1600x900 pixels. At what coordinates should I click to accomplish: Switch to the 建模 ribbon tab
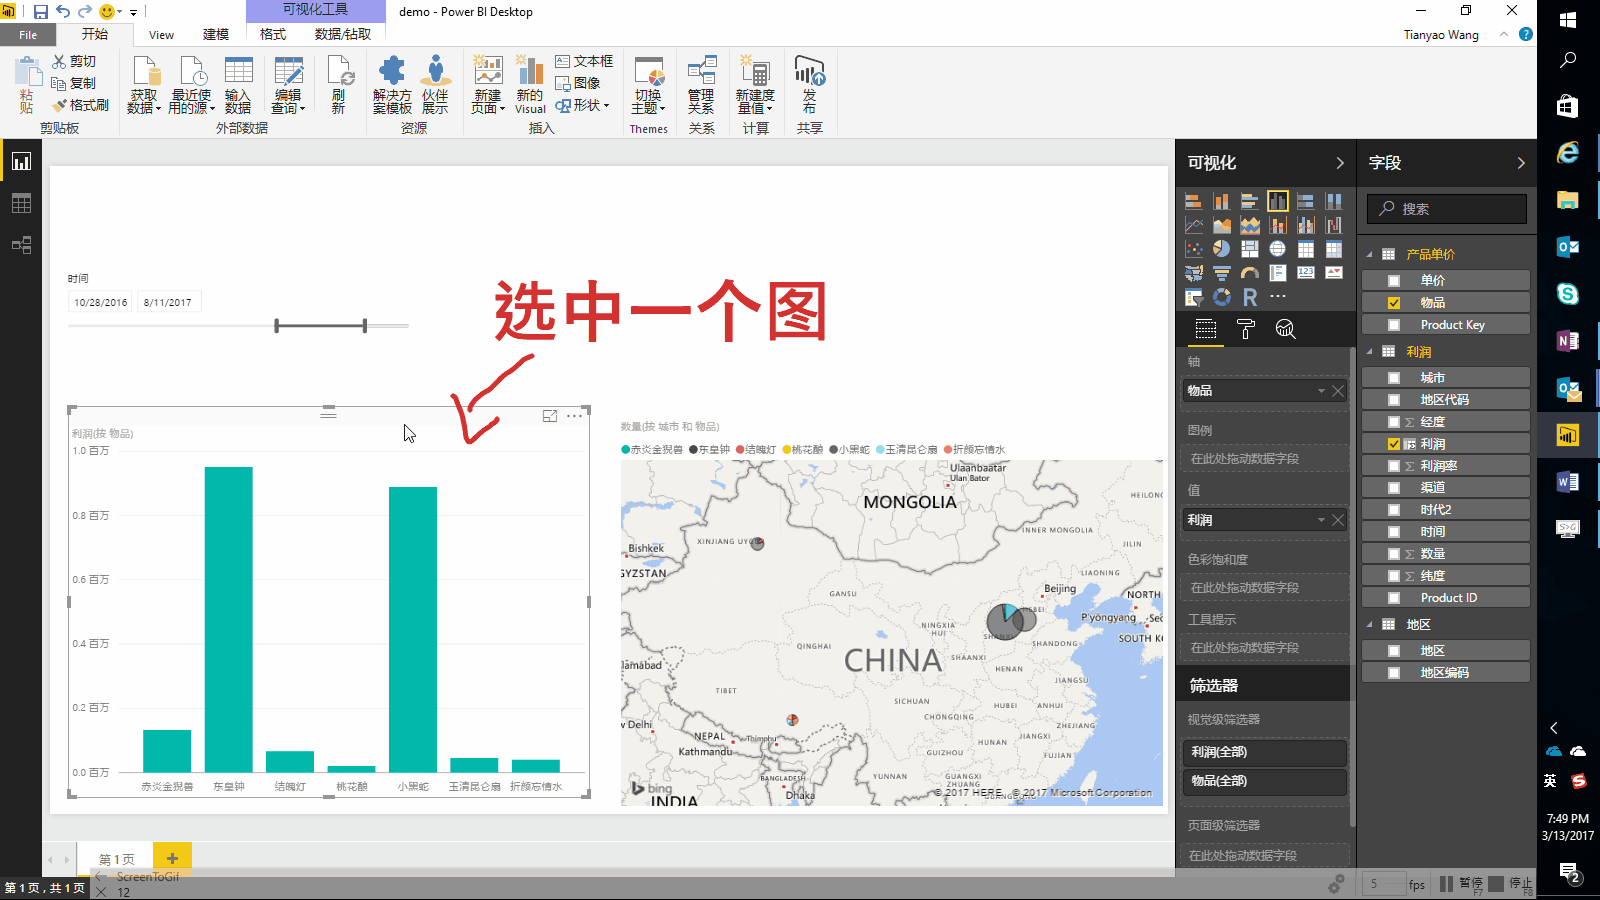[x=216, y=35]
